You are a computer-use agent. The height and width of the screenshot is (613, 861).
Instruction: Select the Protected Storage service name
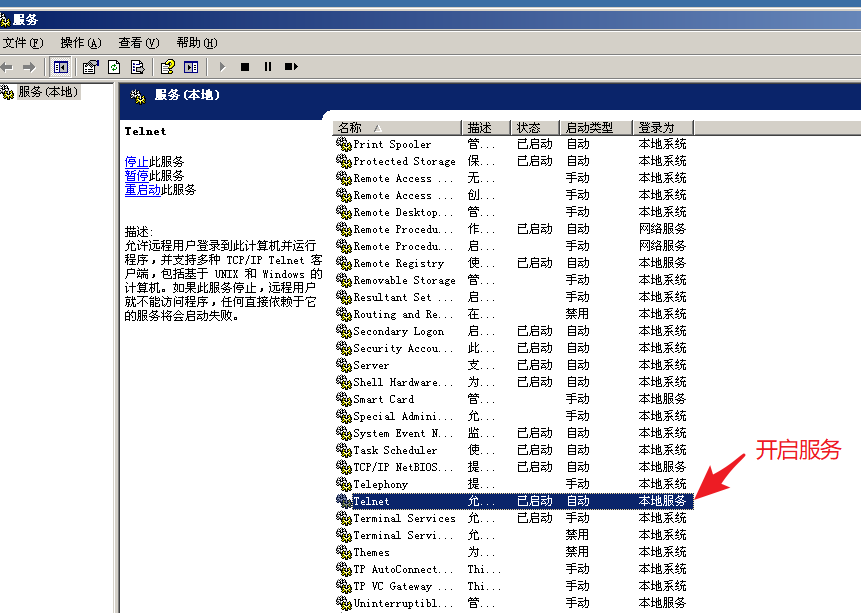pos(404,161)
